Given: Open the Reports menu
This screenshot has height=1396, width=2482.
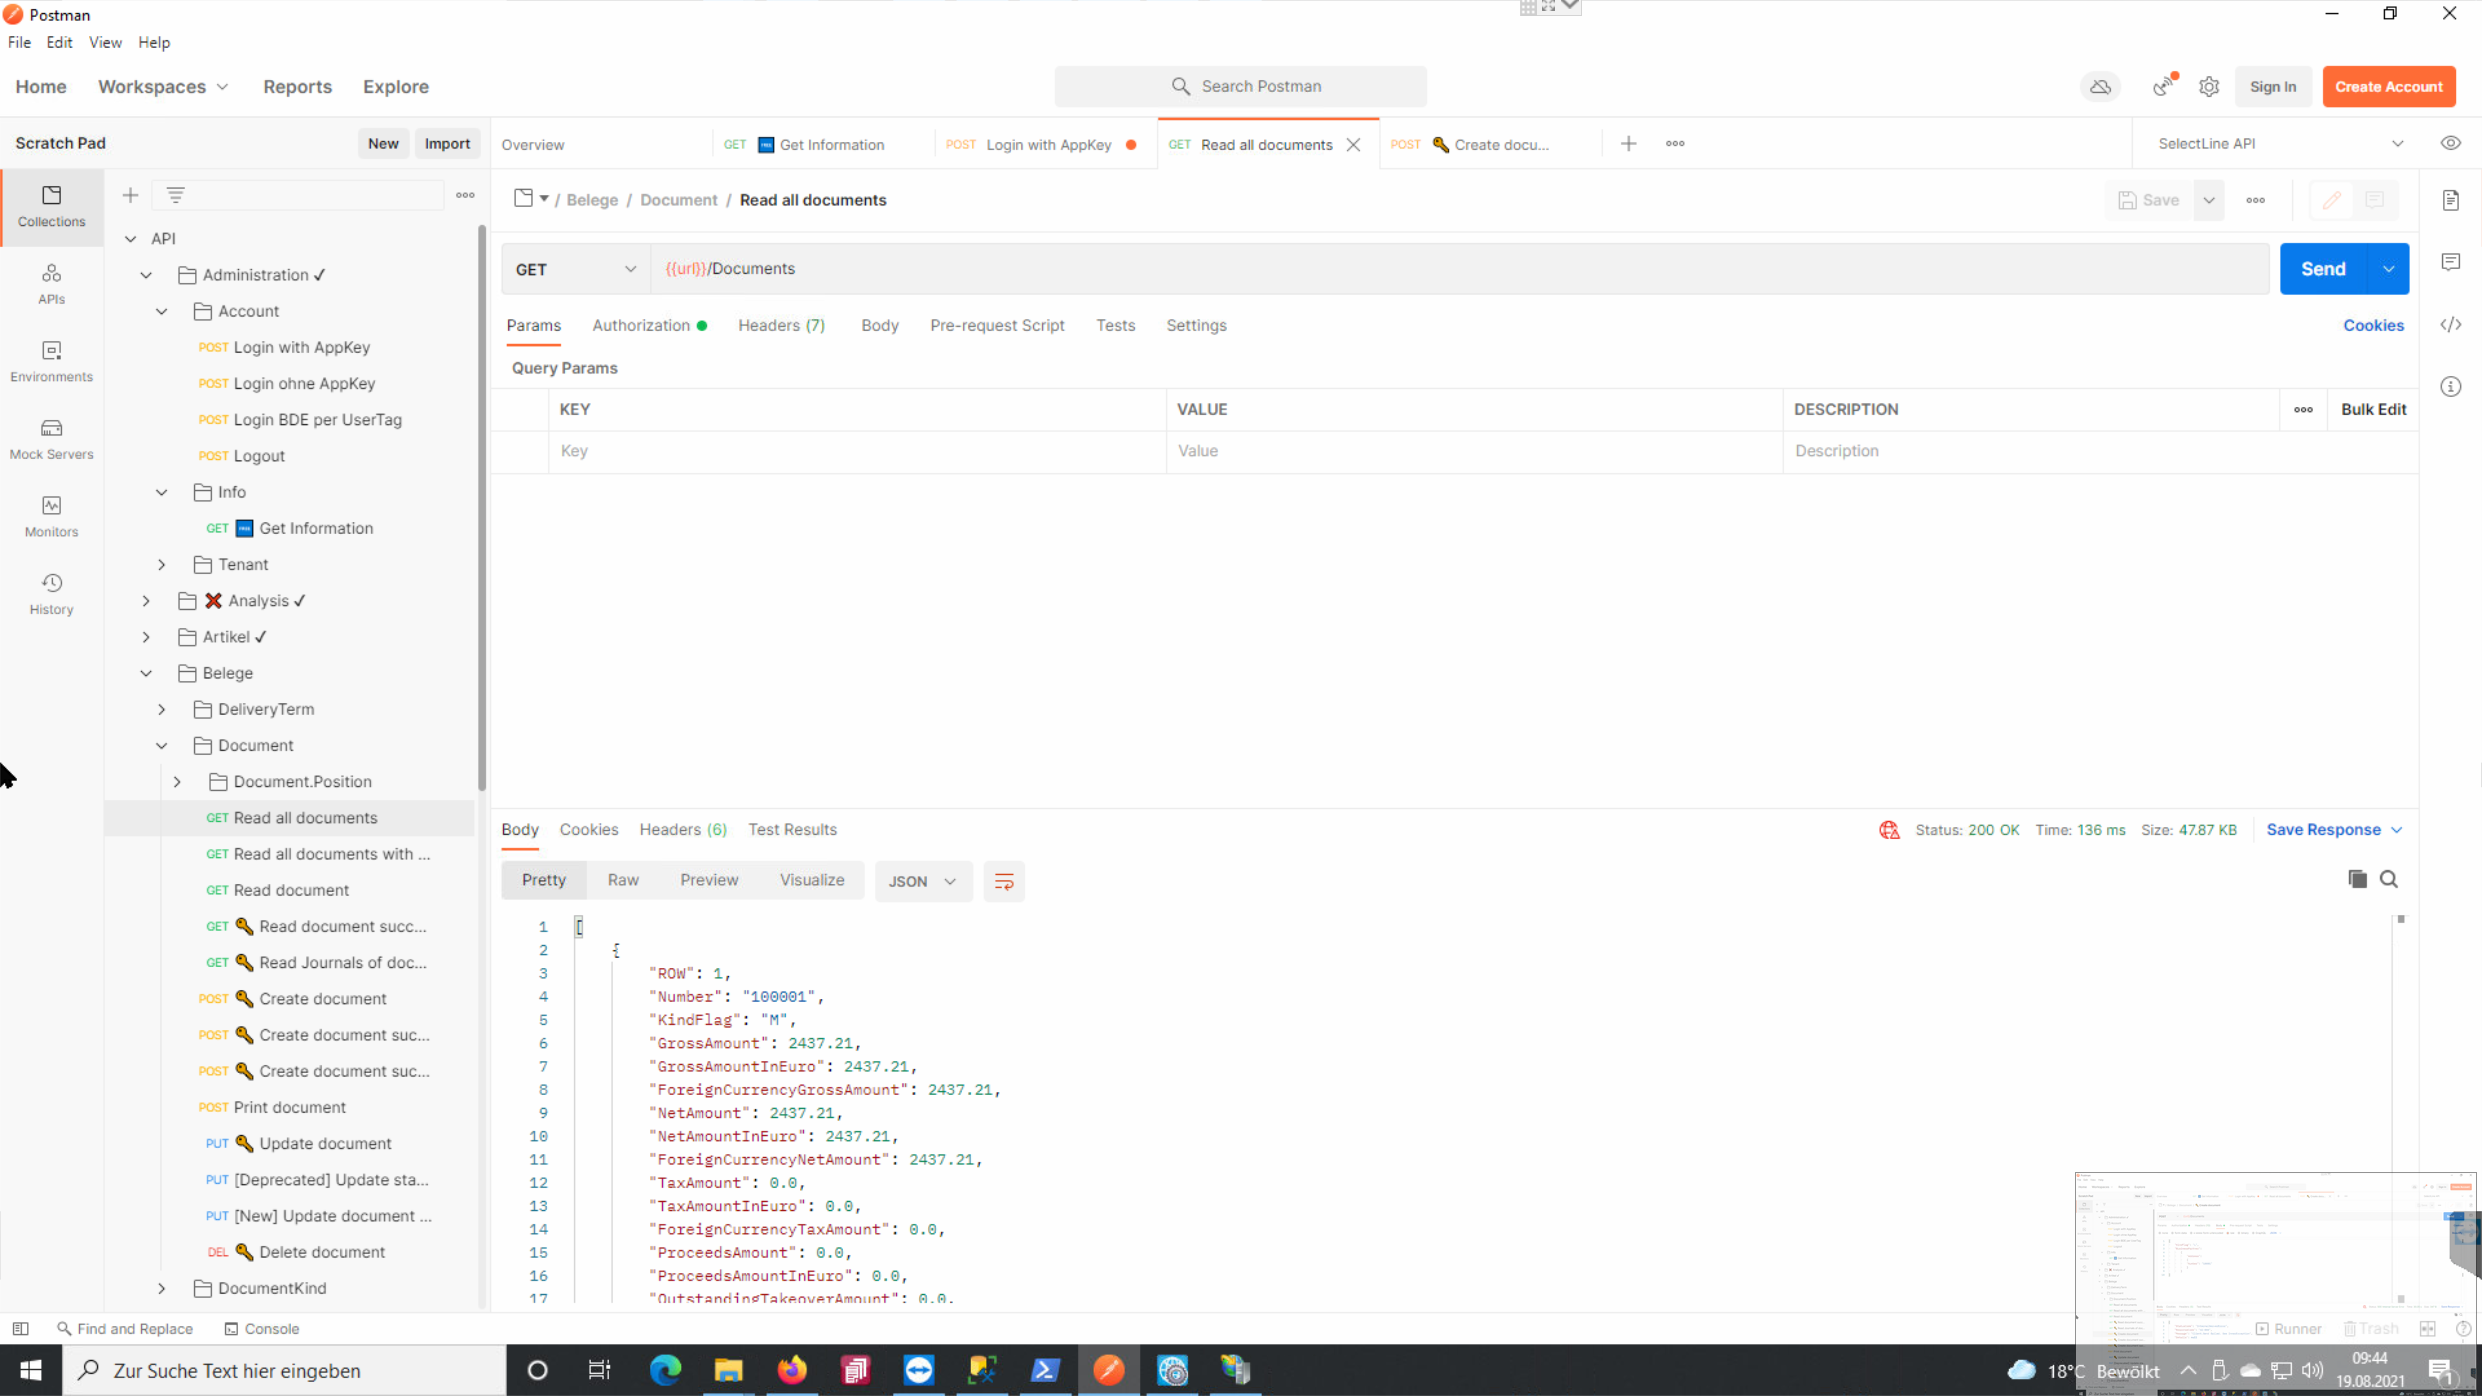Looking at the screenshot, I should [297, 86].
